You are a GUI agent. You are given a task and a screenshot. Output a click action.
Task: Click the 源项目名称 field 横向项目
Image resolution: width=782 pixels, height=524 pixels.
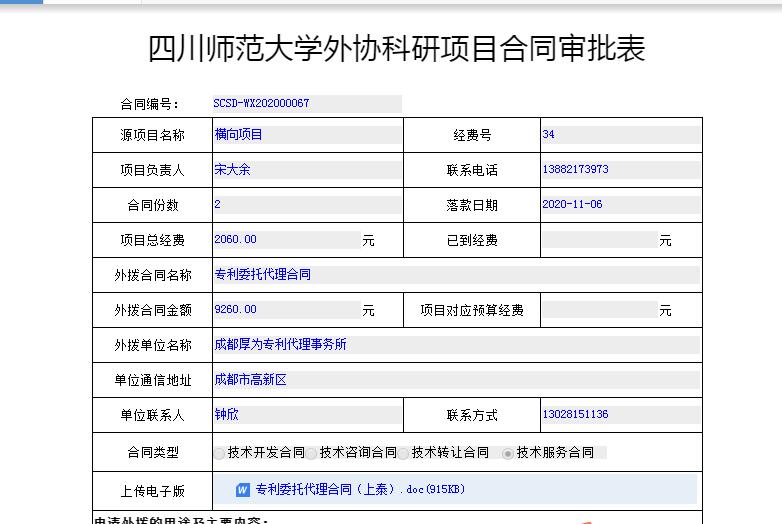pos(307,135)
